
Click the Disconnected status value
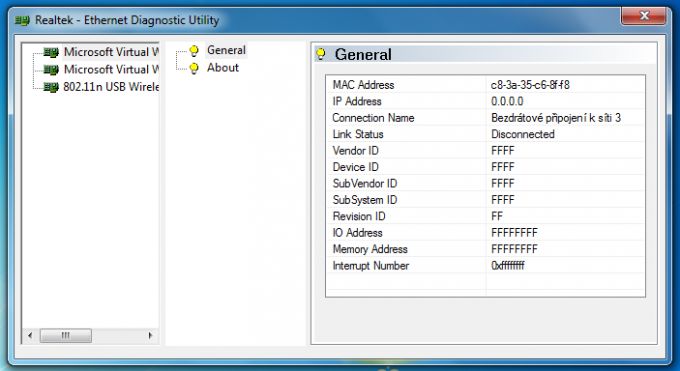click(x=523, y=135)
